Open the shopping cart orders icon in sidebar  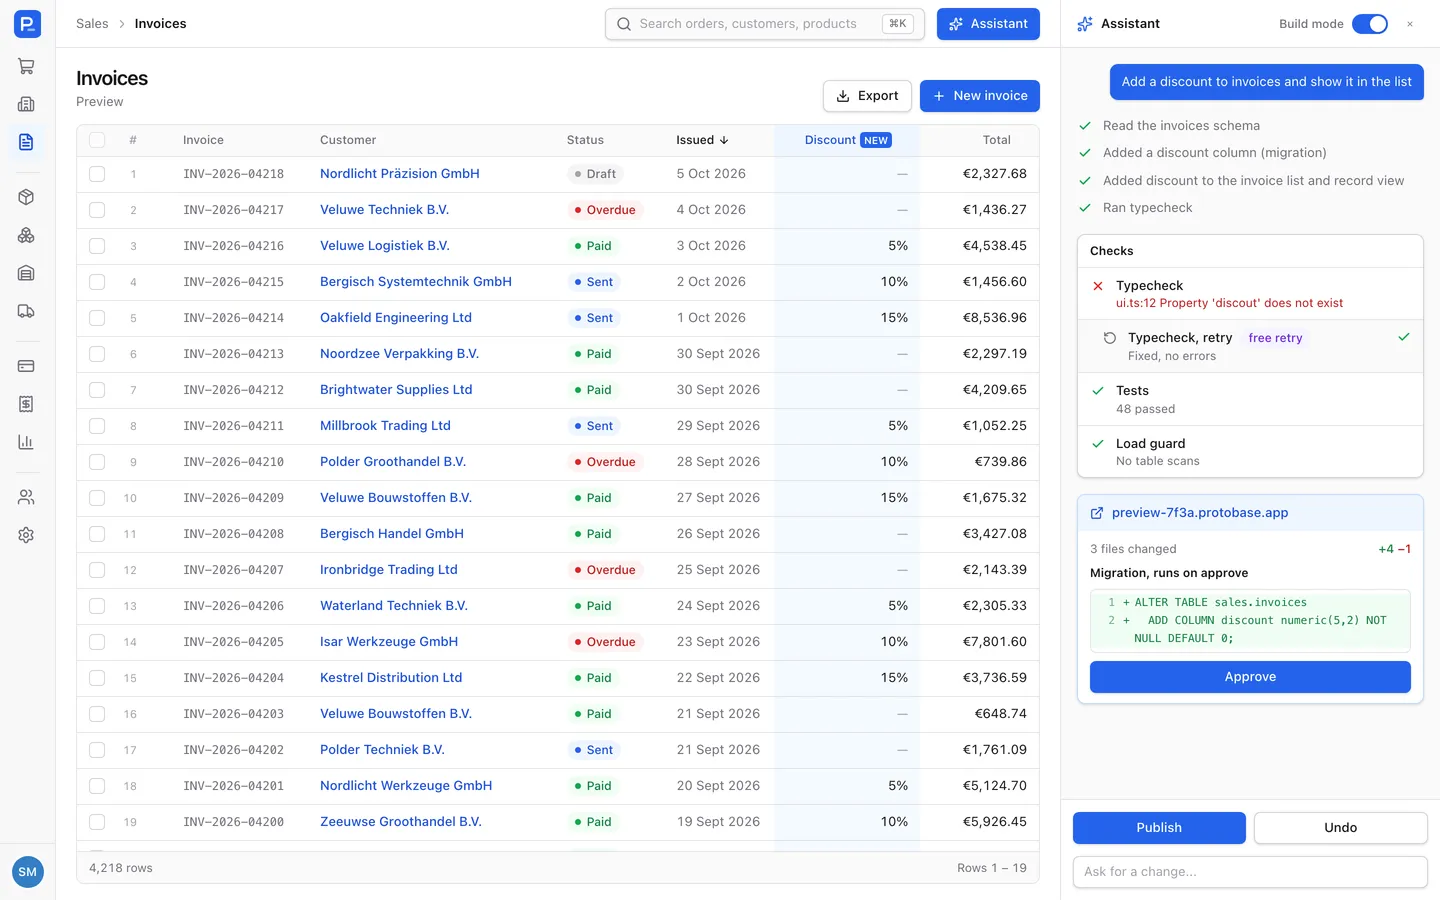coord(27,67)
